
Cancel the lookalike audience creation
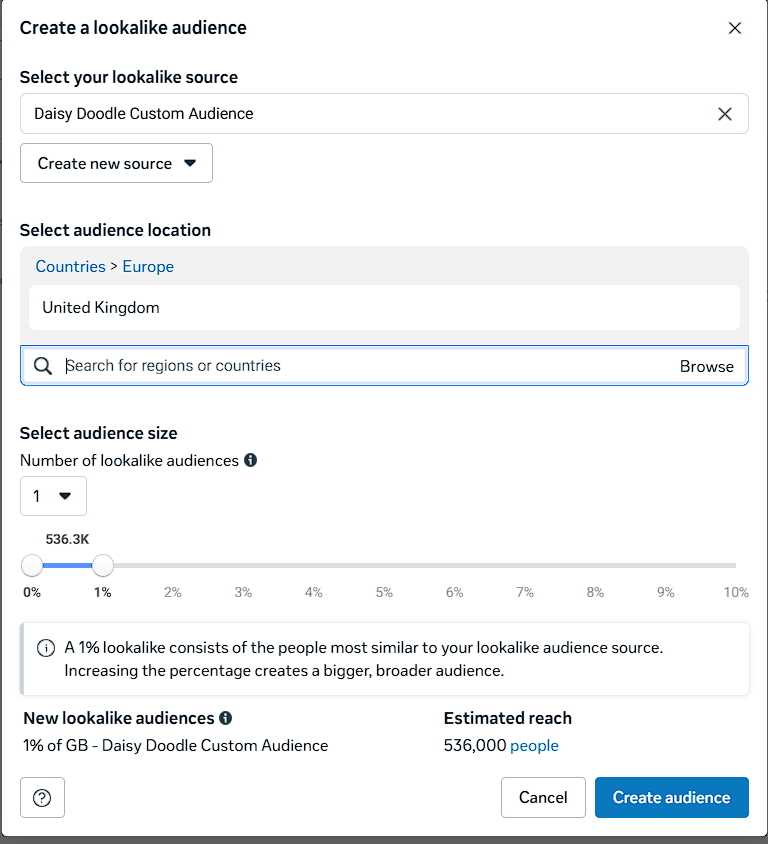[543, 798]
